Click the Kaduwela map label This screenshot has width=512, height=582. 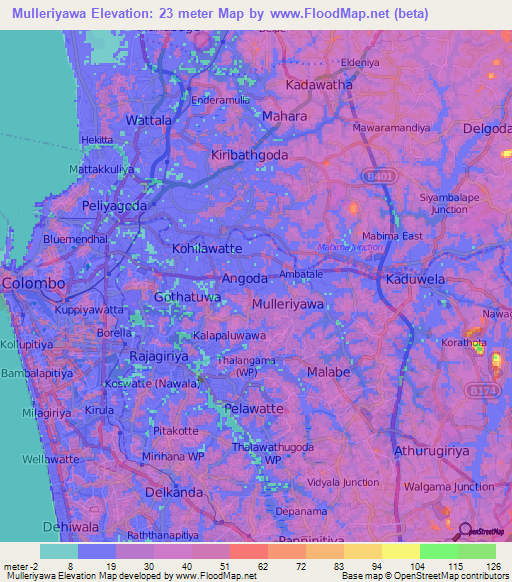pyautogui.click(x=415, y=279)
